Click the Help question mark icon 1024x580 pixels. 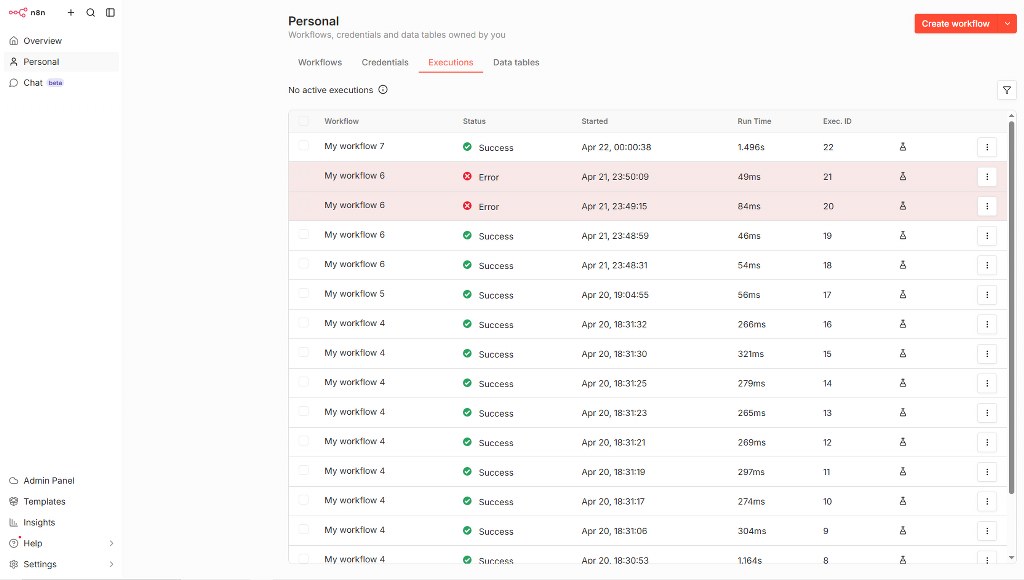point(14,543)
